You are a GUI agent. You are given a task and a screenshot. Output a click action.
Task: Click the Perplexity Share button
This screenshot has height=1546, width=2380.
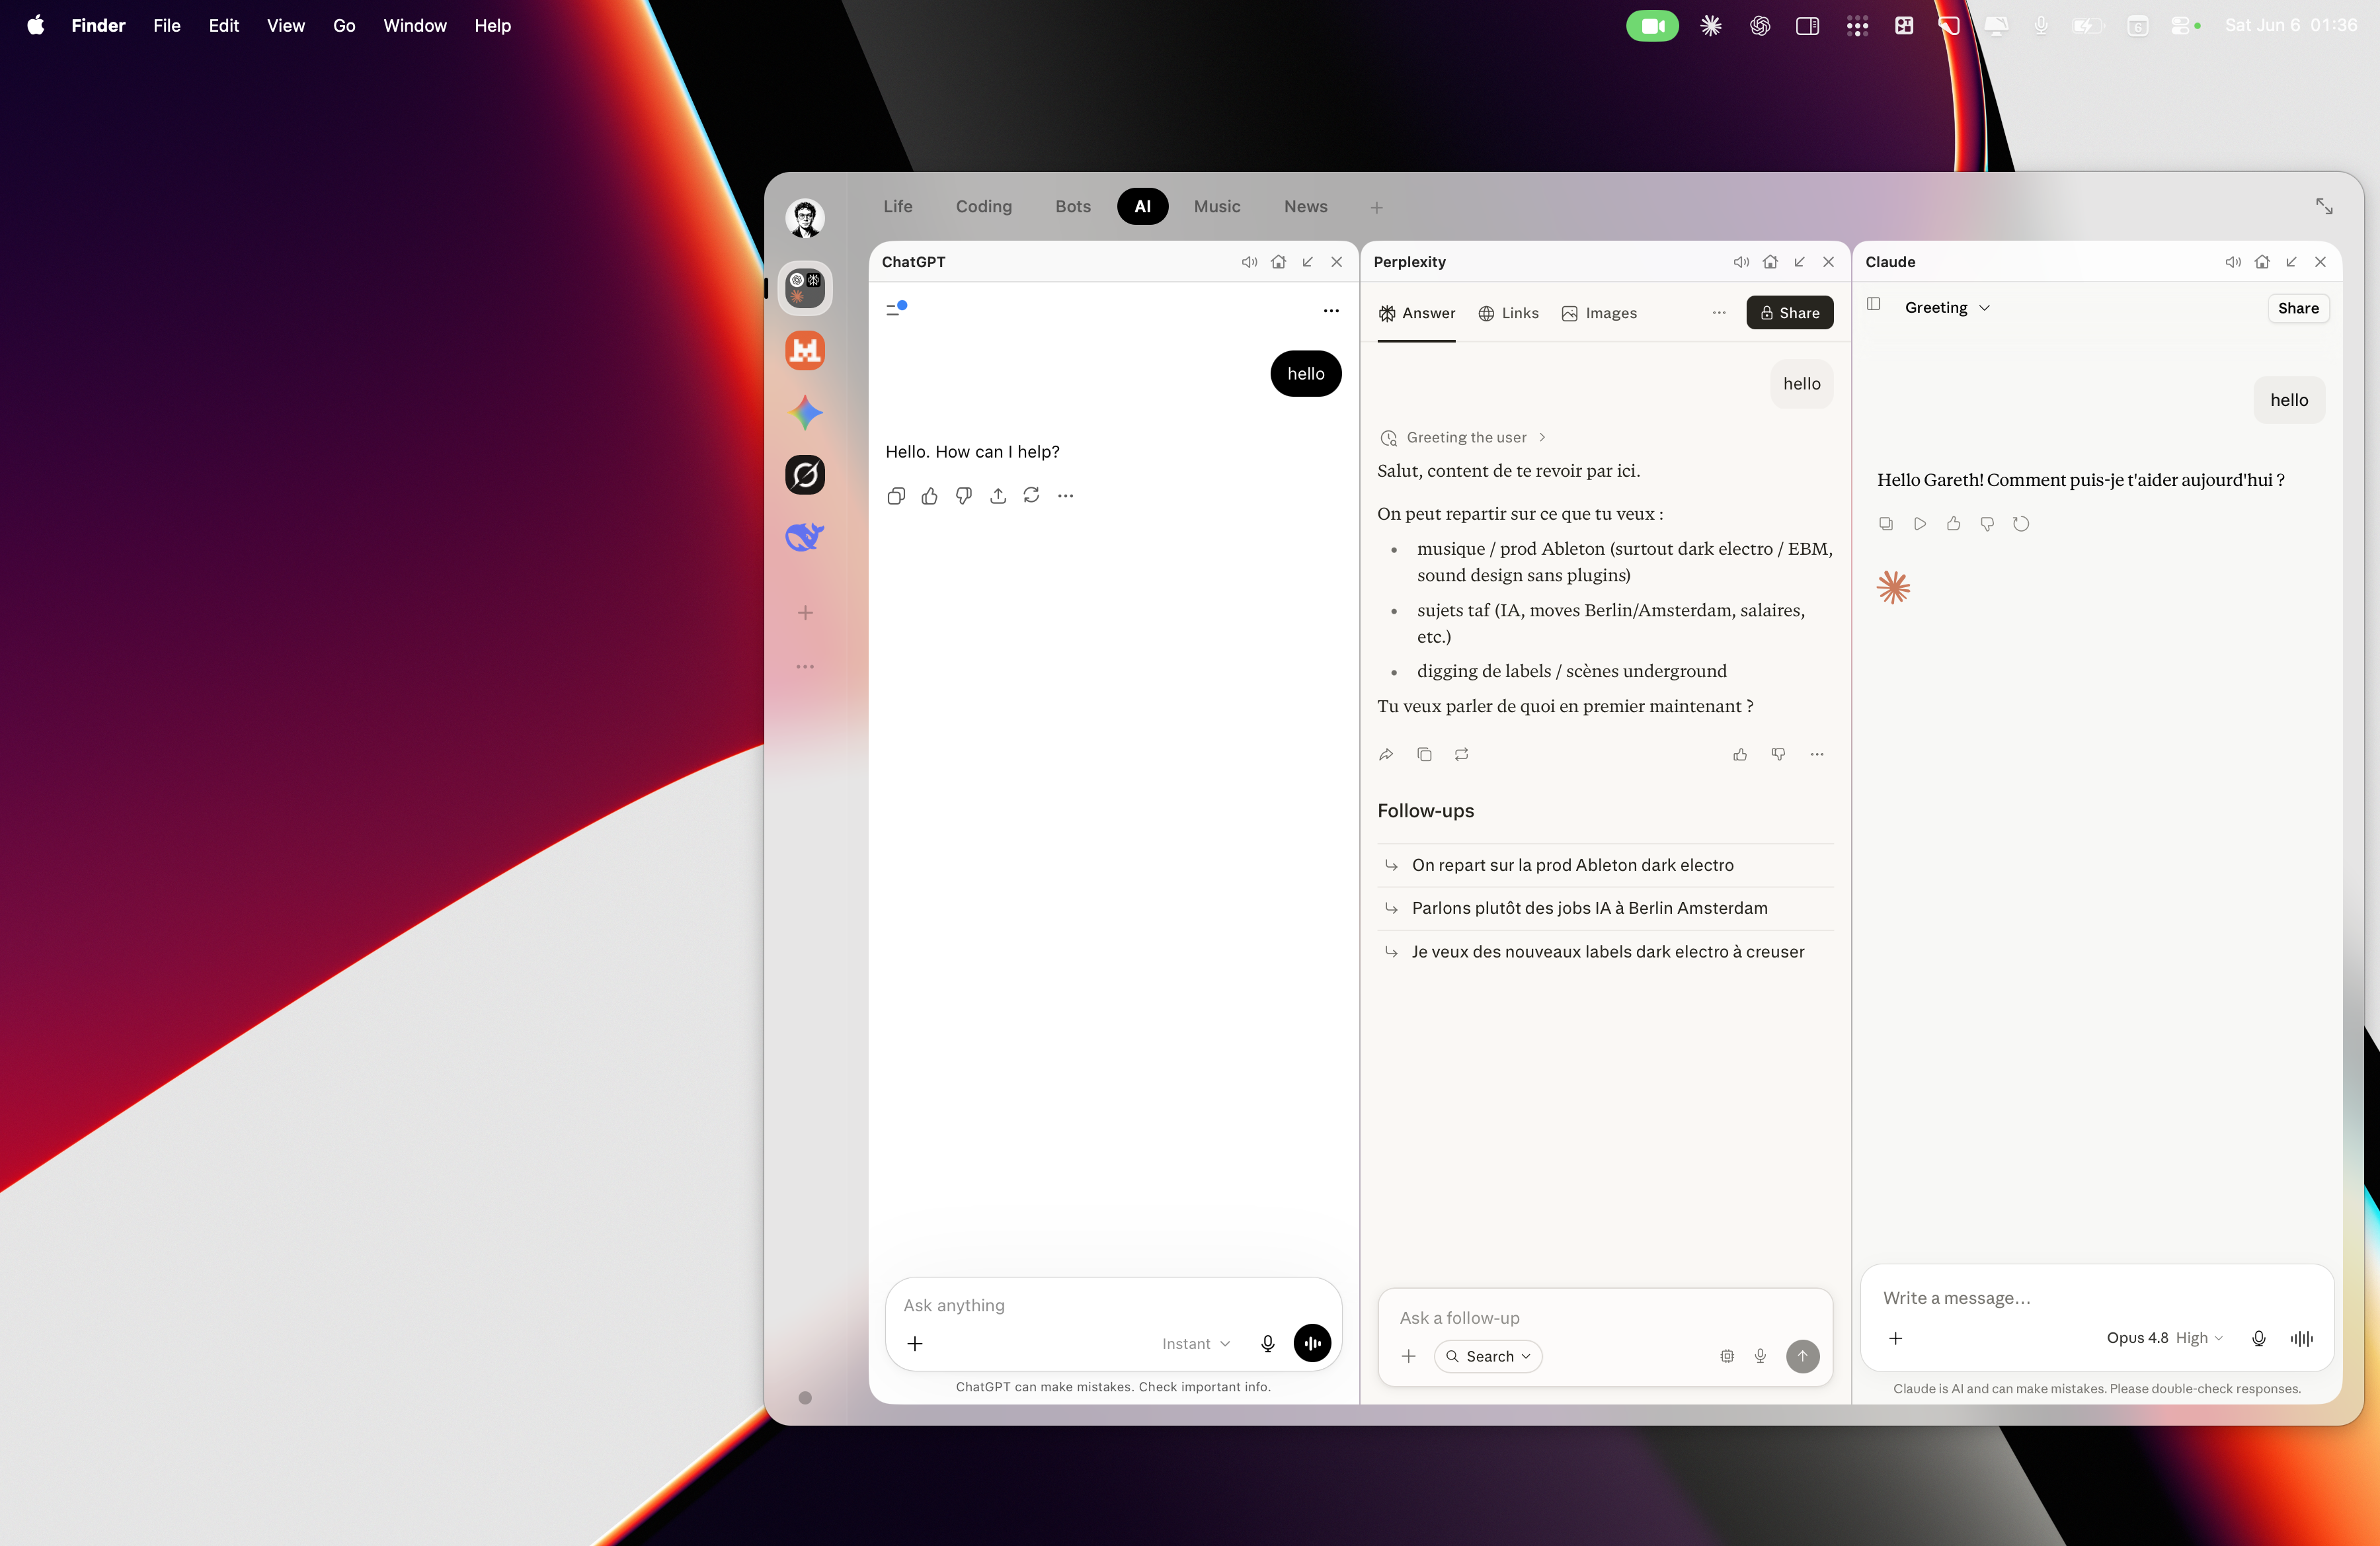point(1790,313)
